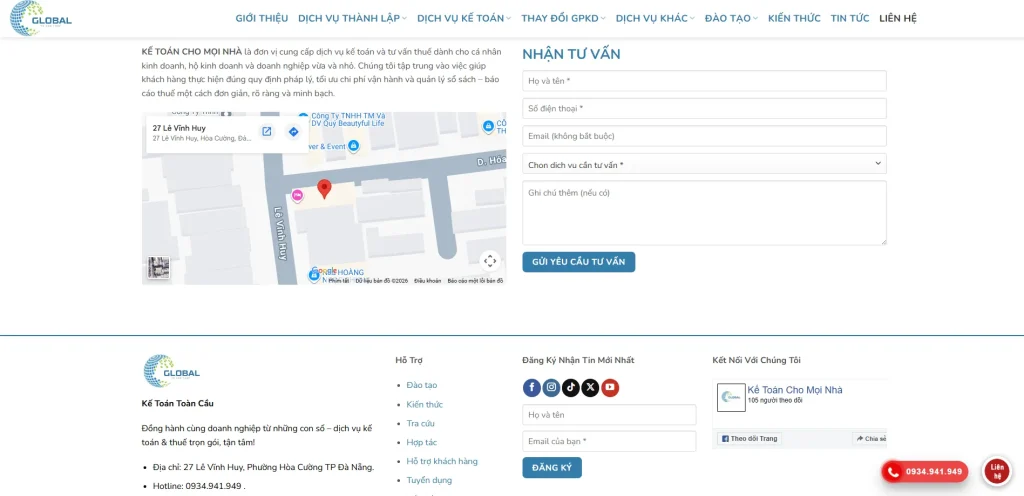This screenshot has height=496, width=1024.
Task: Follow the Tuyển dụng footer link
Action: 429,480
